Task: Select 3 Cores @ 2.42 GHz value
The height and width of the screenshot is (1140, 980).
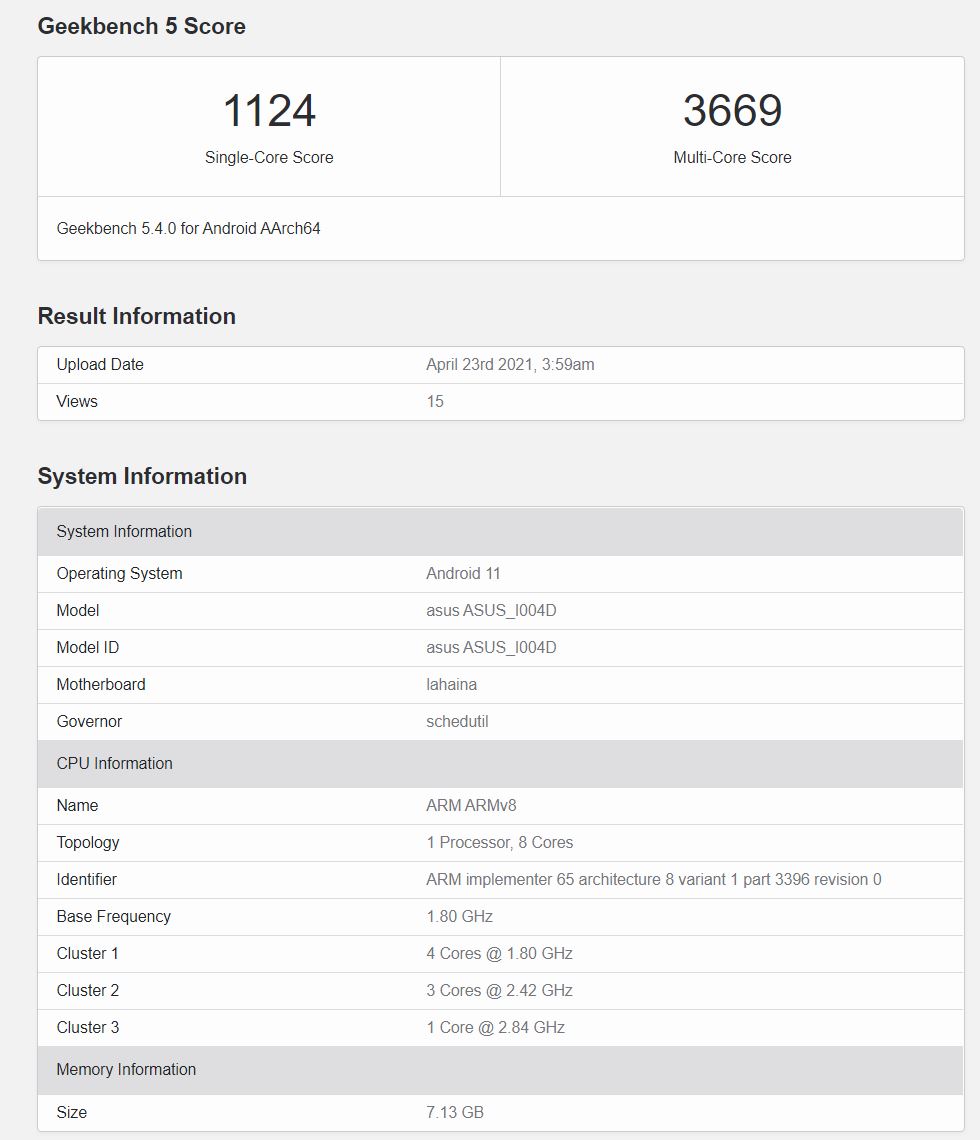Action: point(499,991)
